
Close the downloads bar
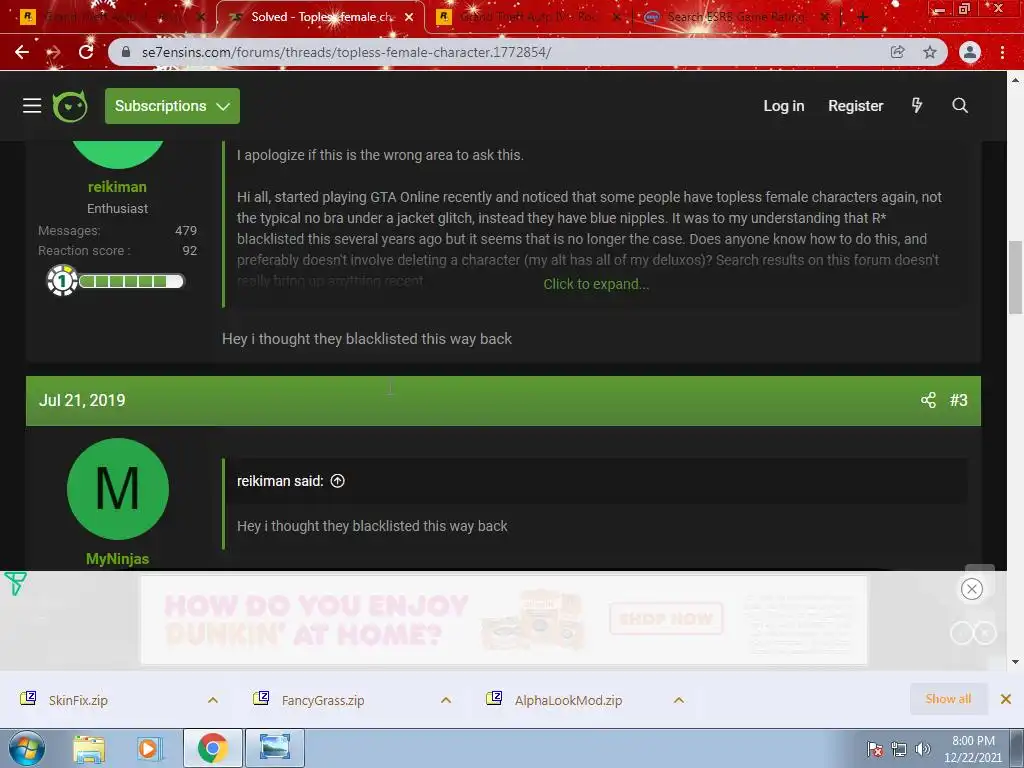tap(1006, 699)
